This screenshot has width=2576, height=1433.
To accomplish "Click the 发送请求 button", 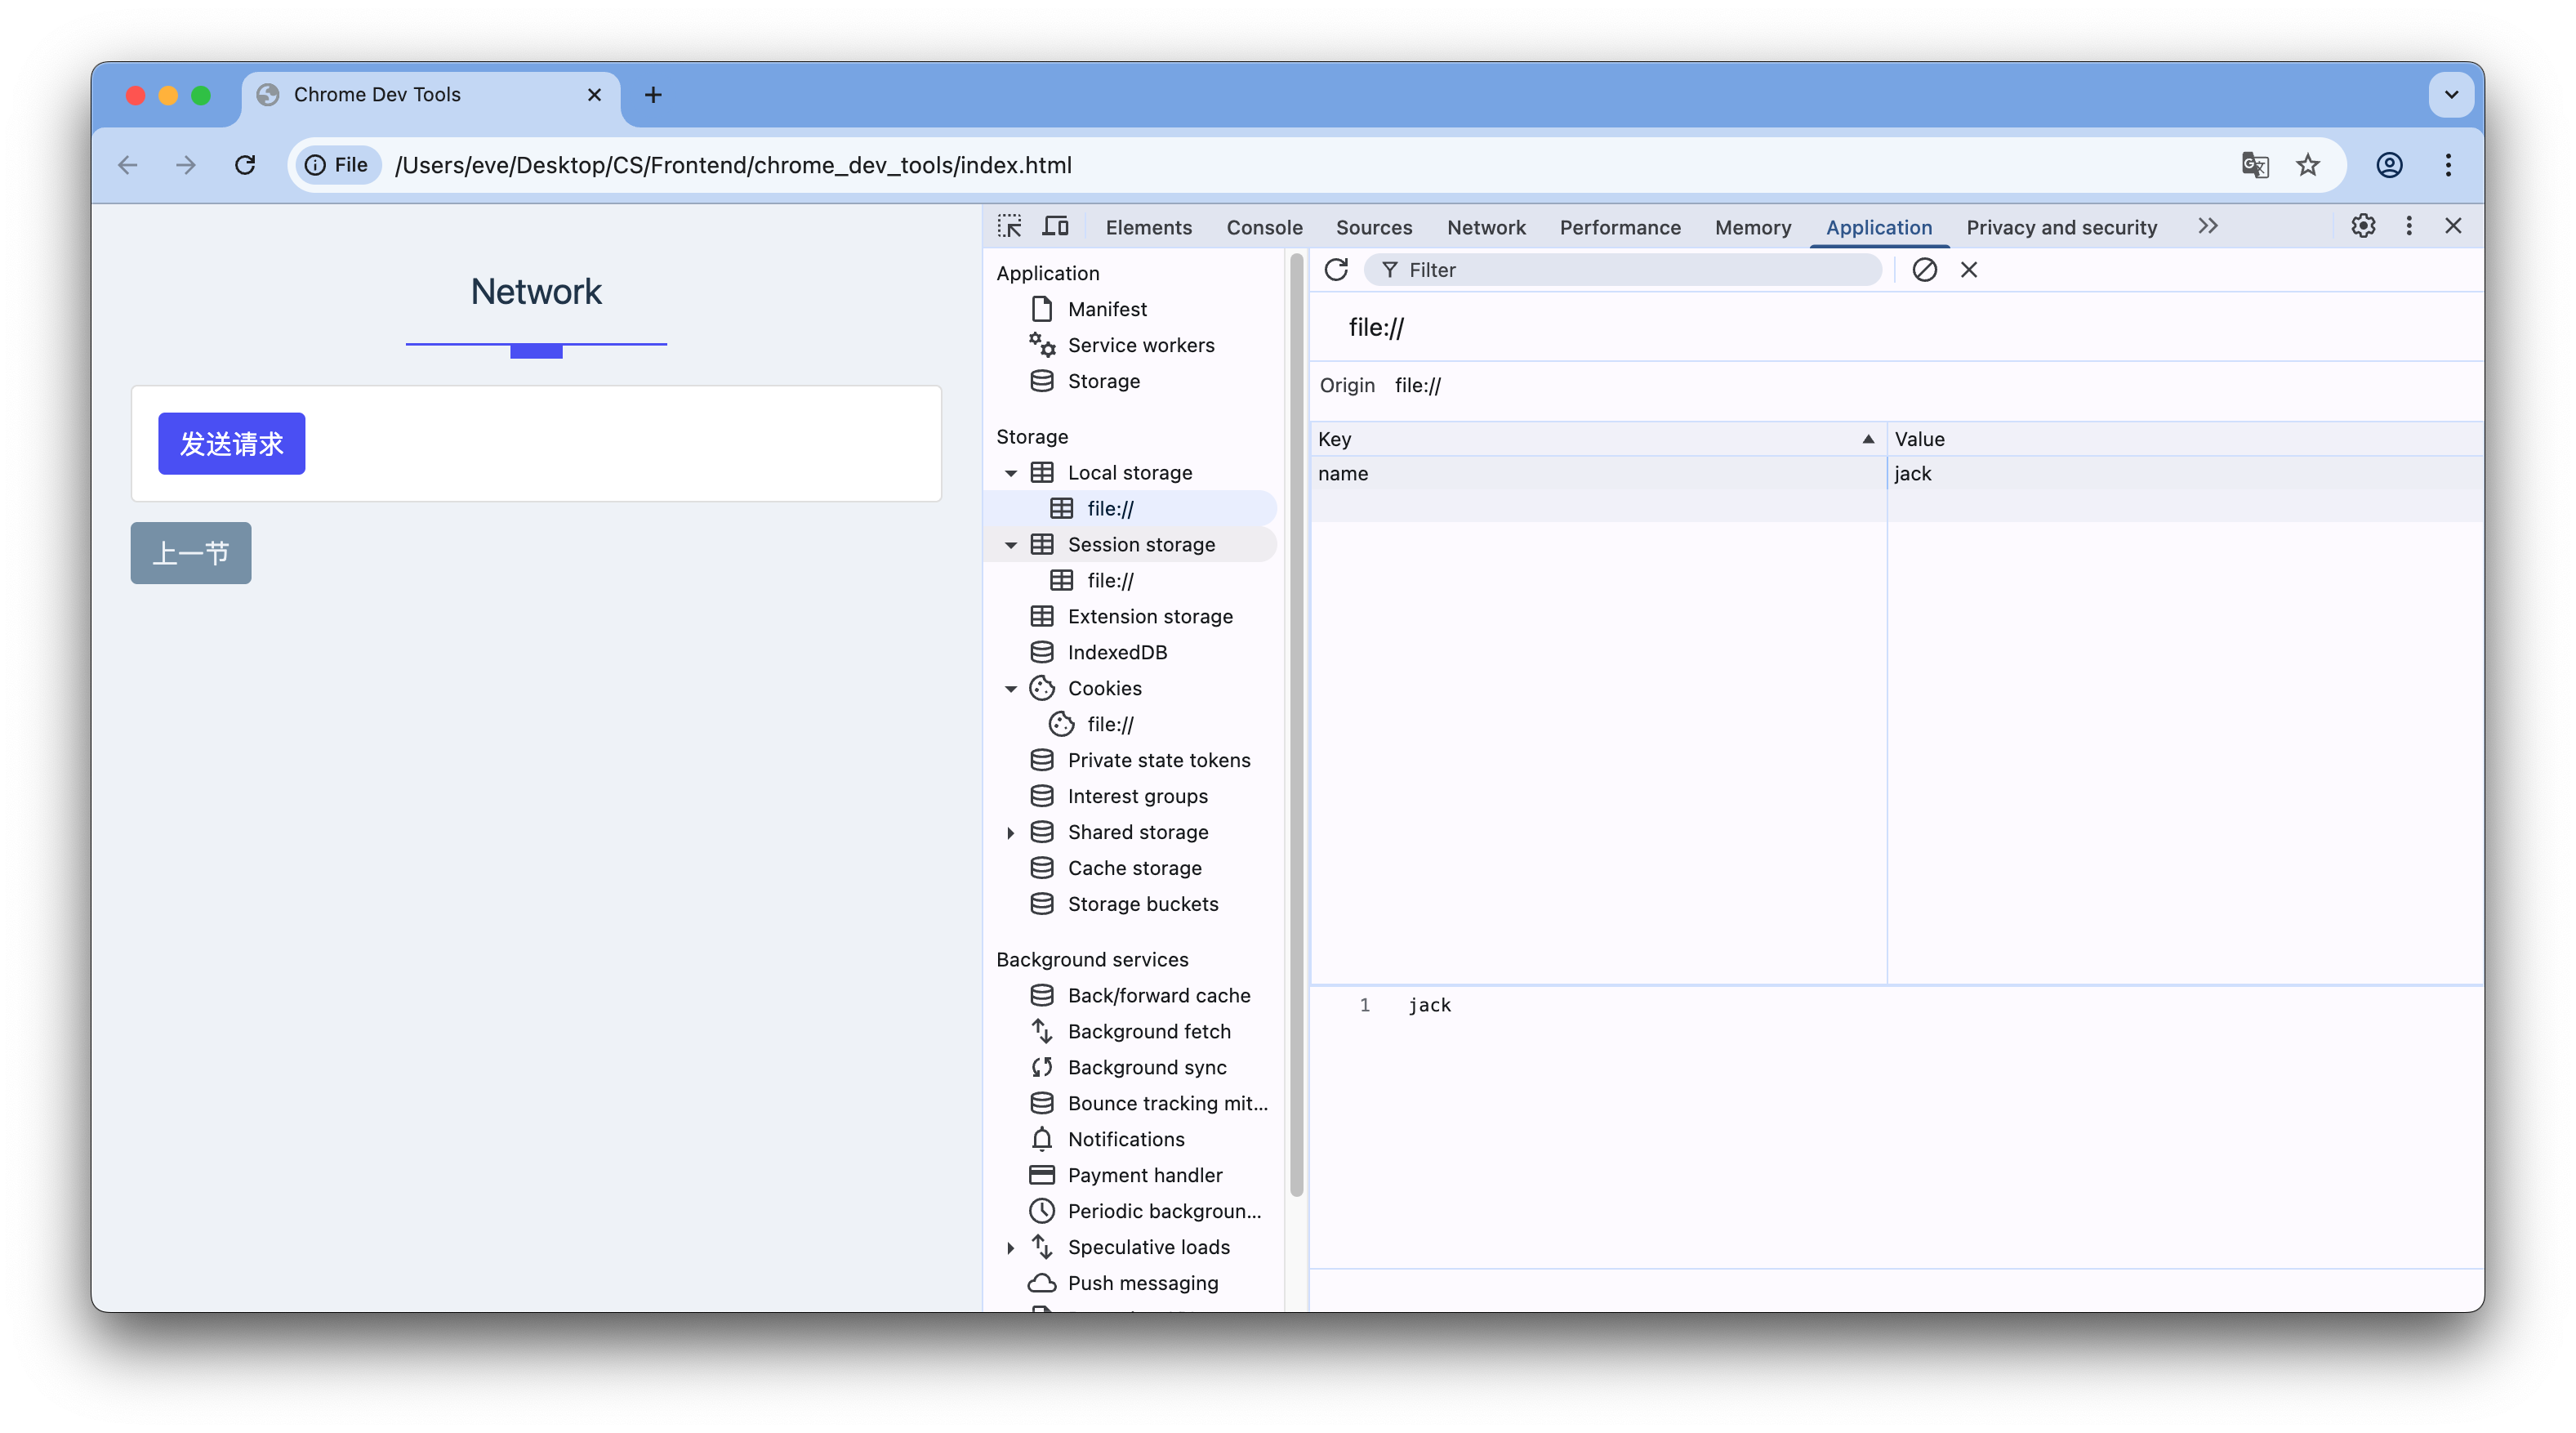I will tap(231, 444).
